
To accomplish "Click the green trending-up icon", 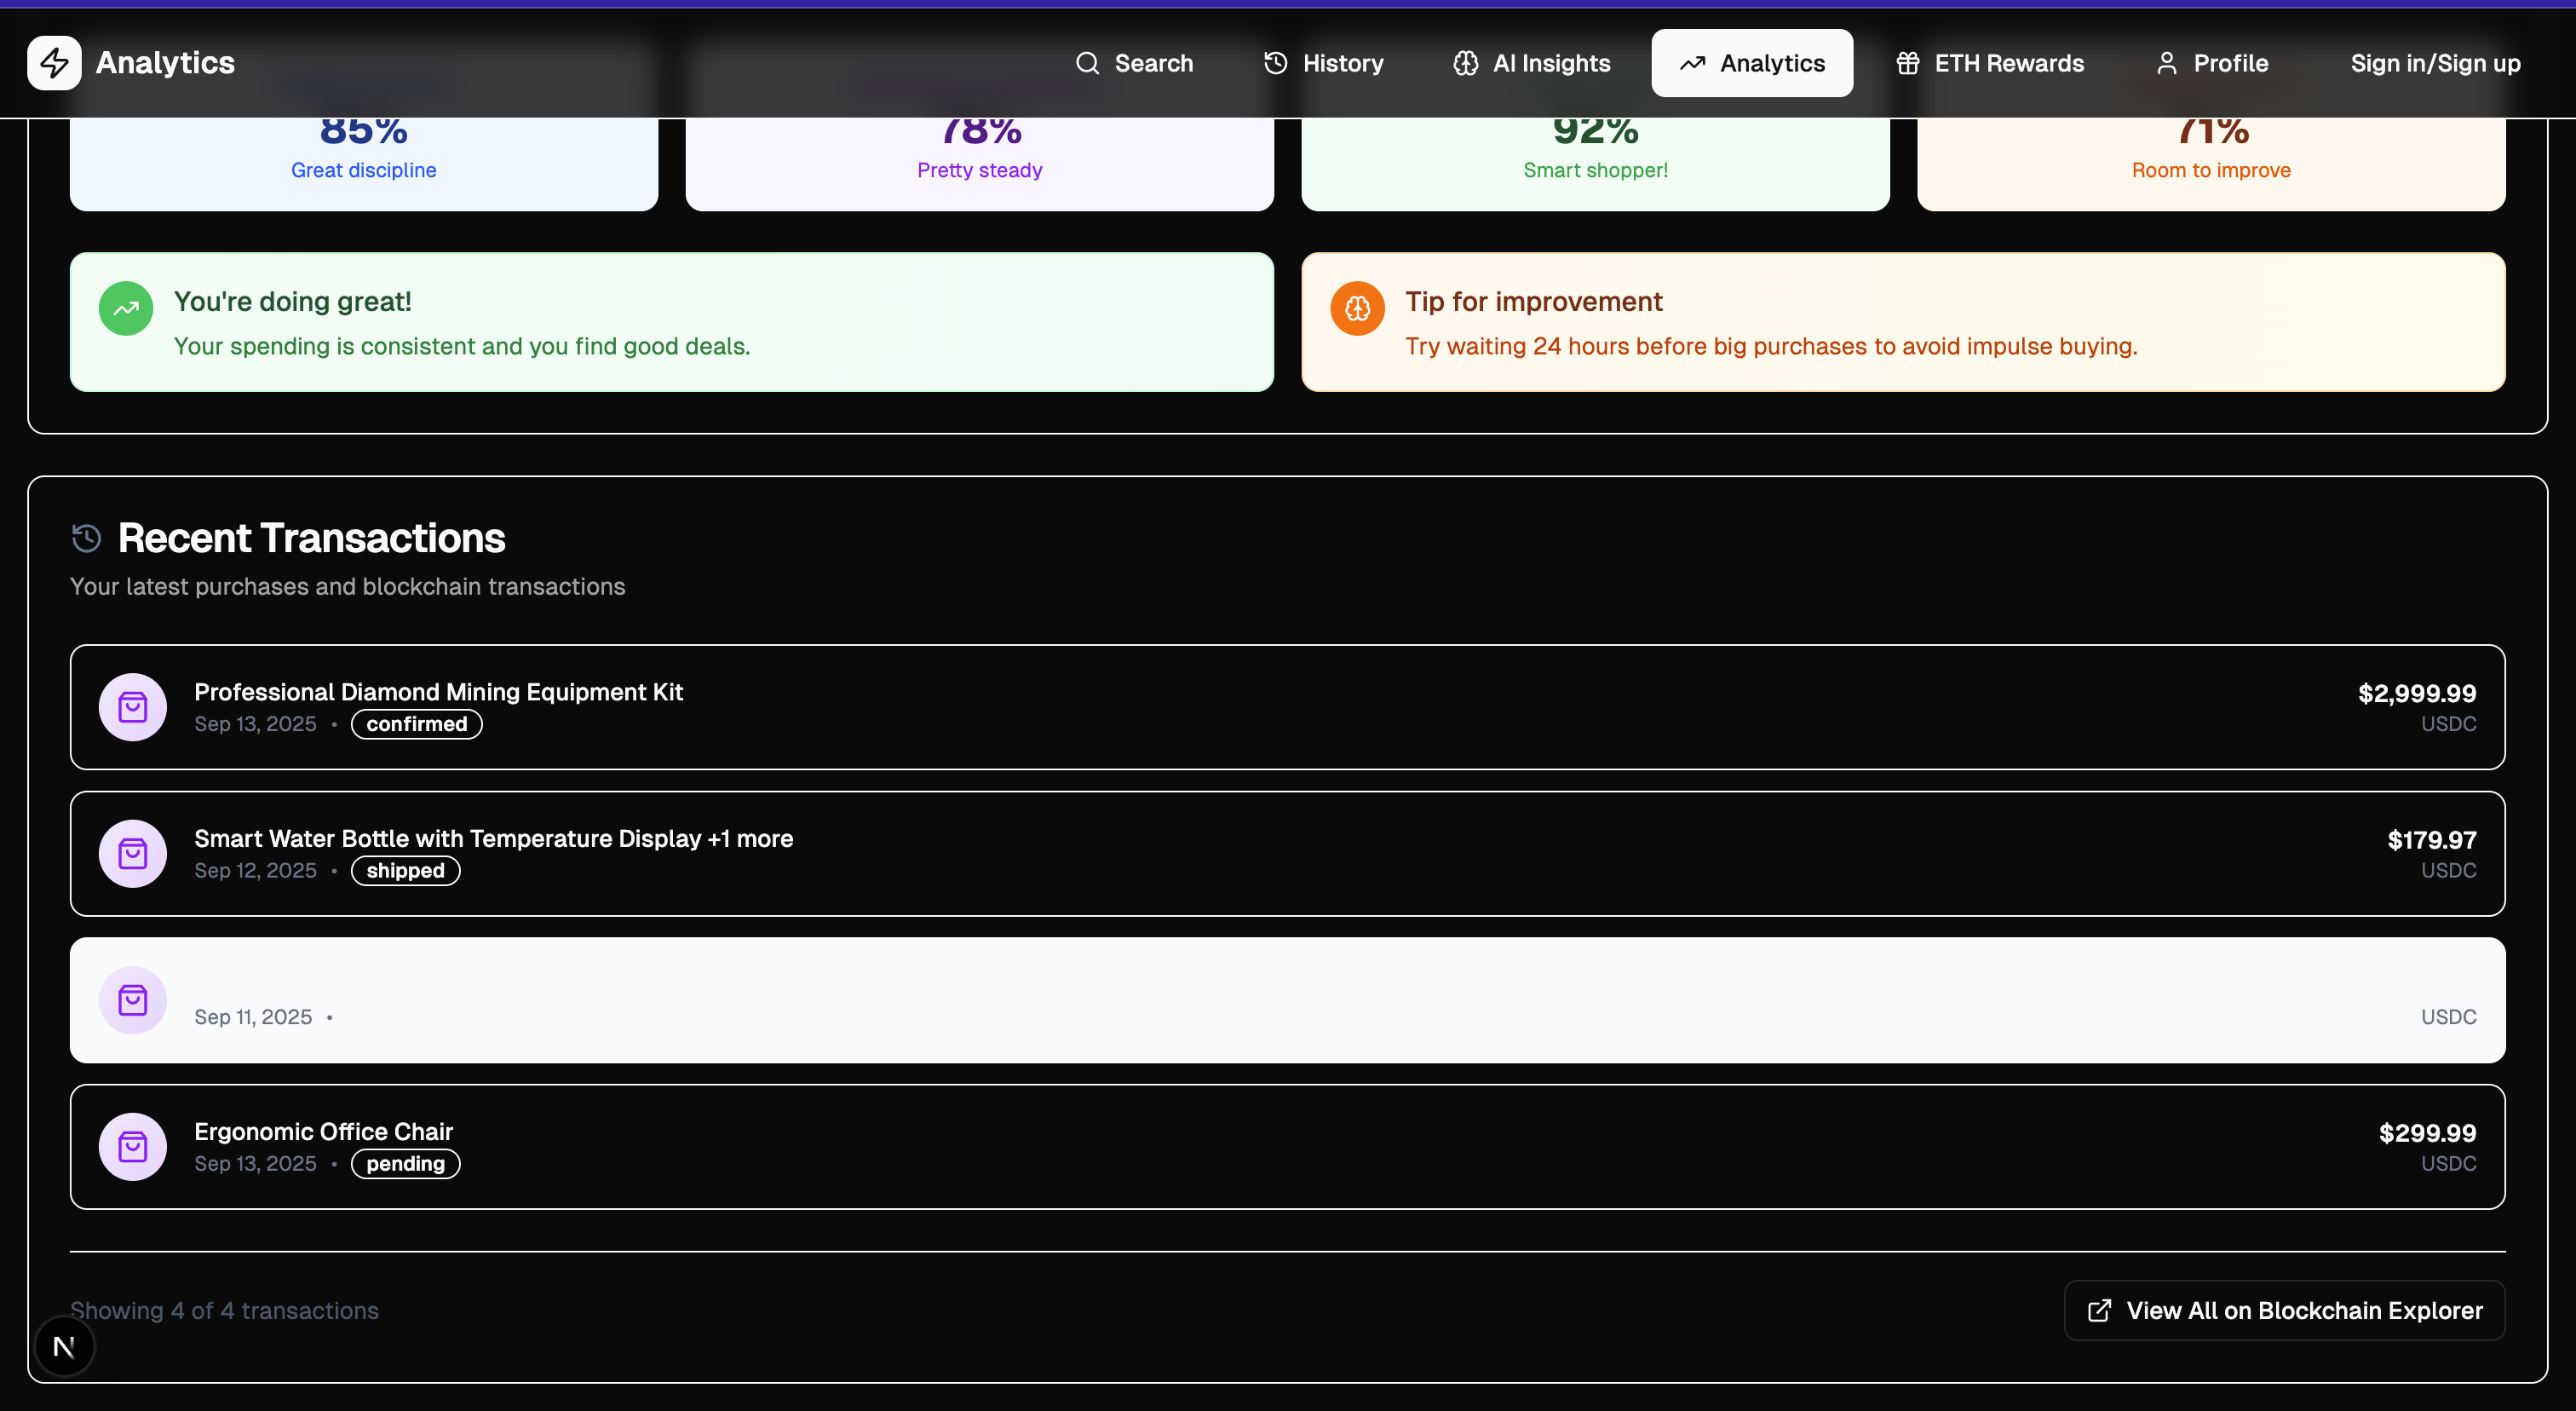I will [x=126, y=309].
